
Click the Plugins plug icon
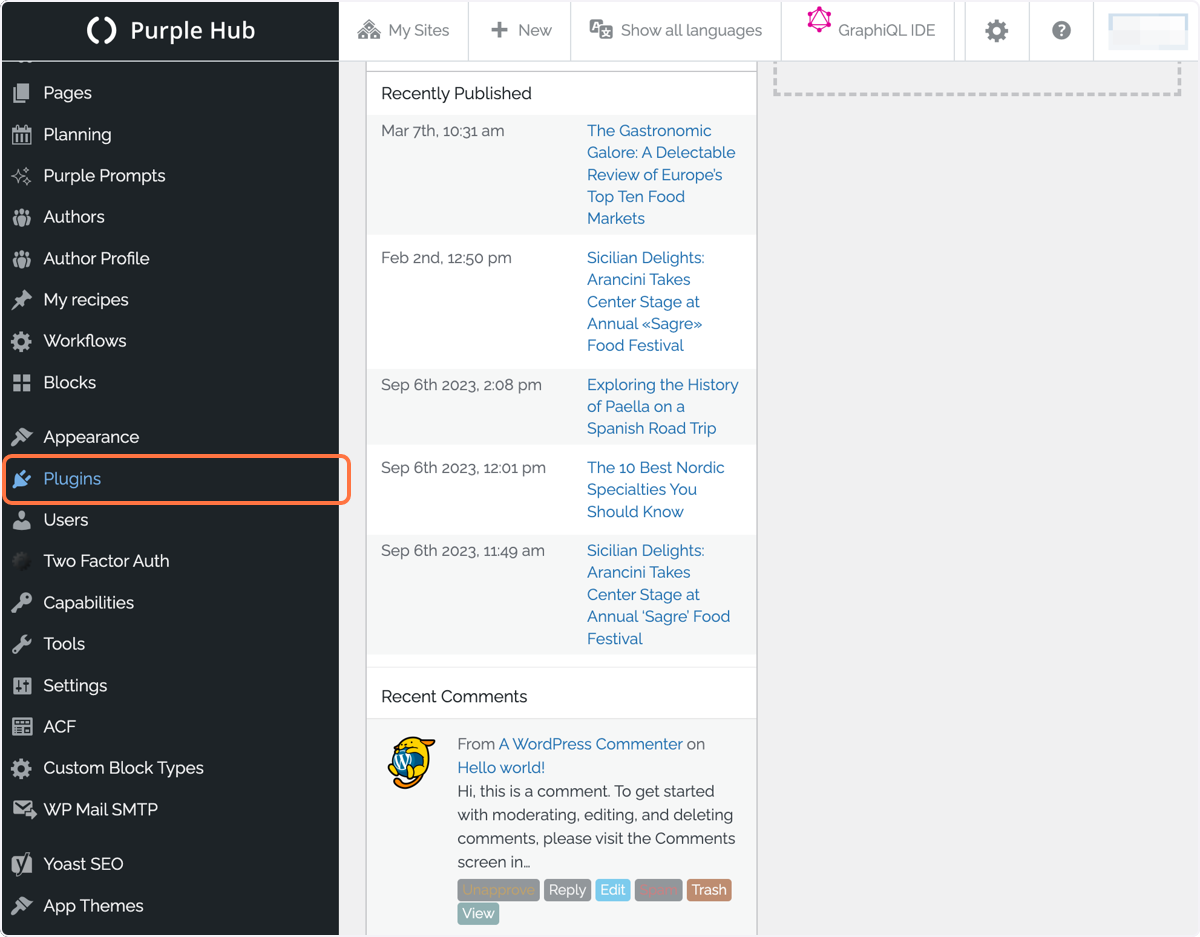pyautogui.click(x=21, y=479)
